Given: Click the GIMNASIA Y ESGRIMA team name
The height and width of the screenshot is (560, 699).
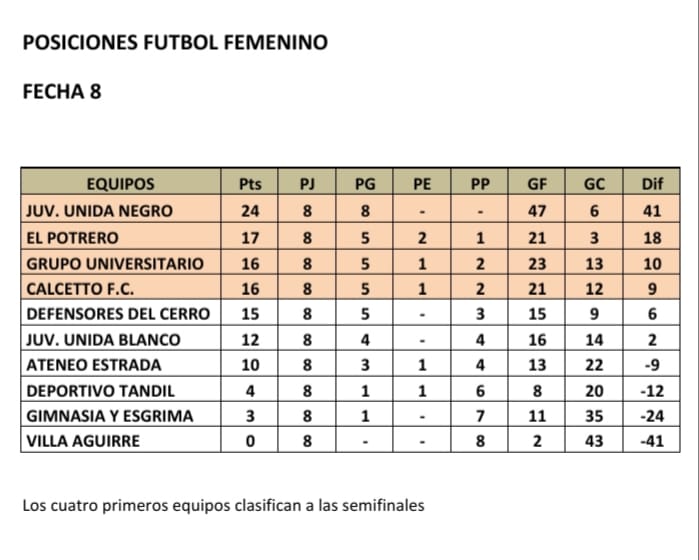Looking at the screenshot, I should point(110,416).
